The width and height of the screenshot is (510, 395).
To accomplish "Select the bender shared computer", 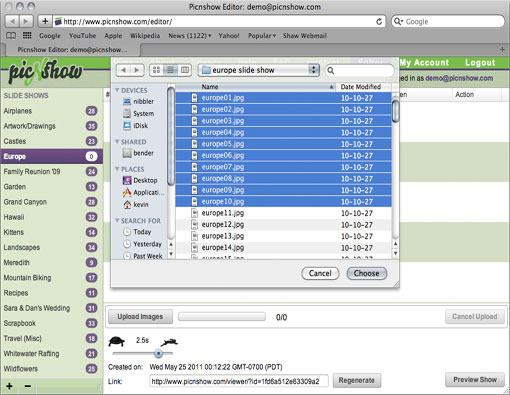I will (139, 153).
